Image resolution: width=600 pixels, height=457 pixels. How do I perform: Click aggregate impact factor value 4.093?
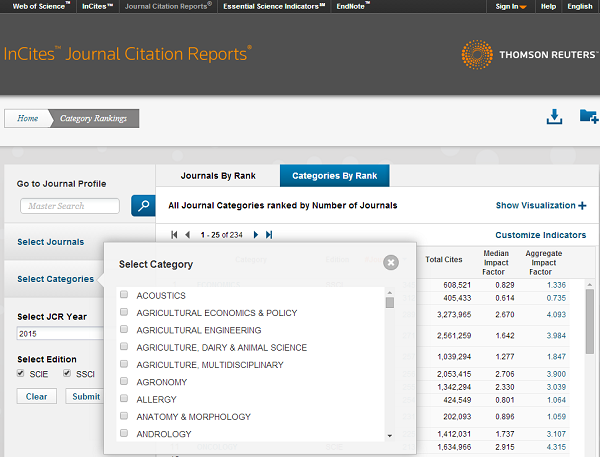pyautogui.click(x=556, y=315)
